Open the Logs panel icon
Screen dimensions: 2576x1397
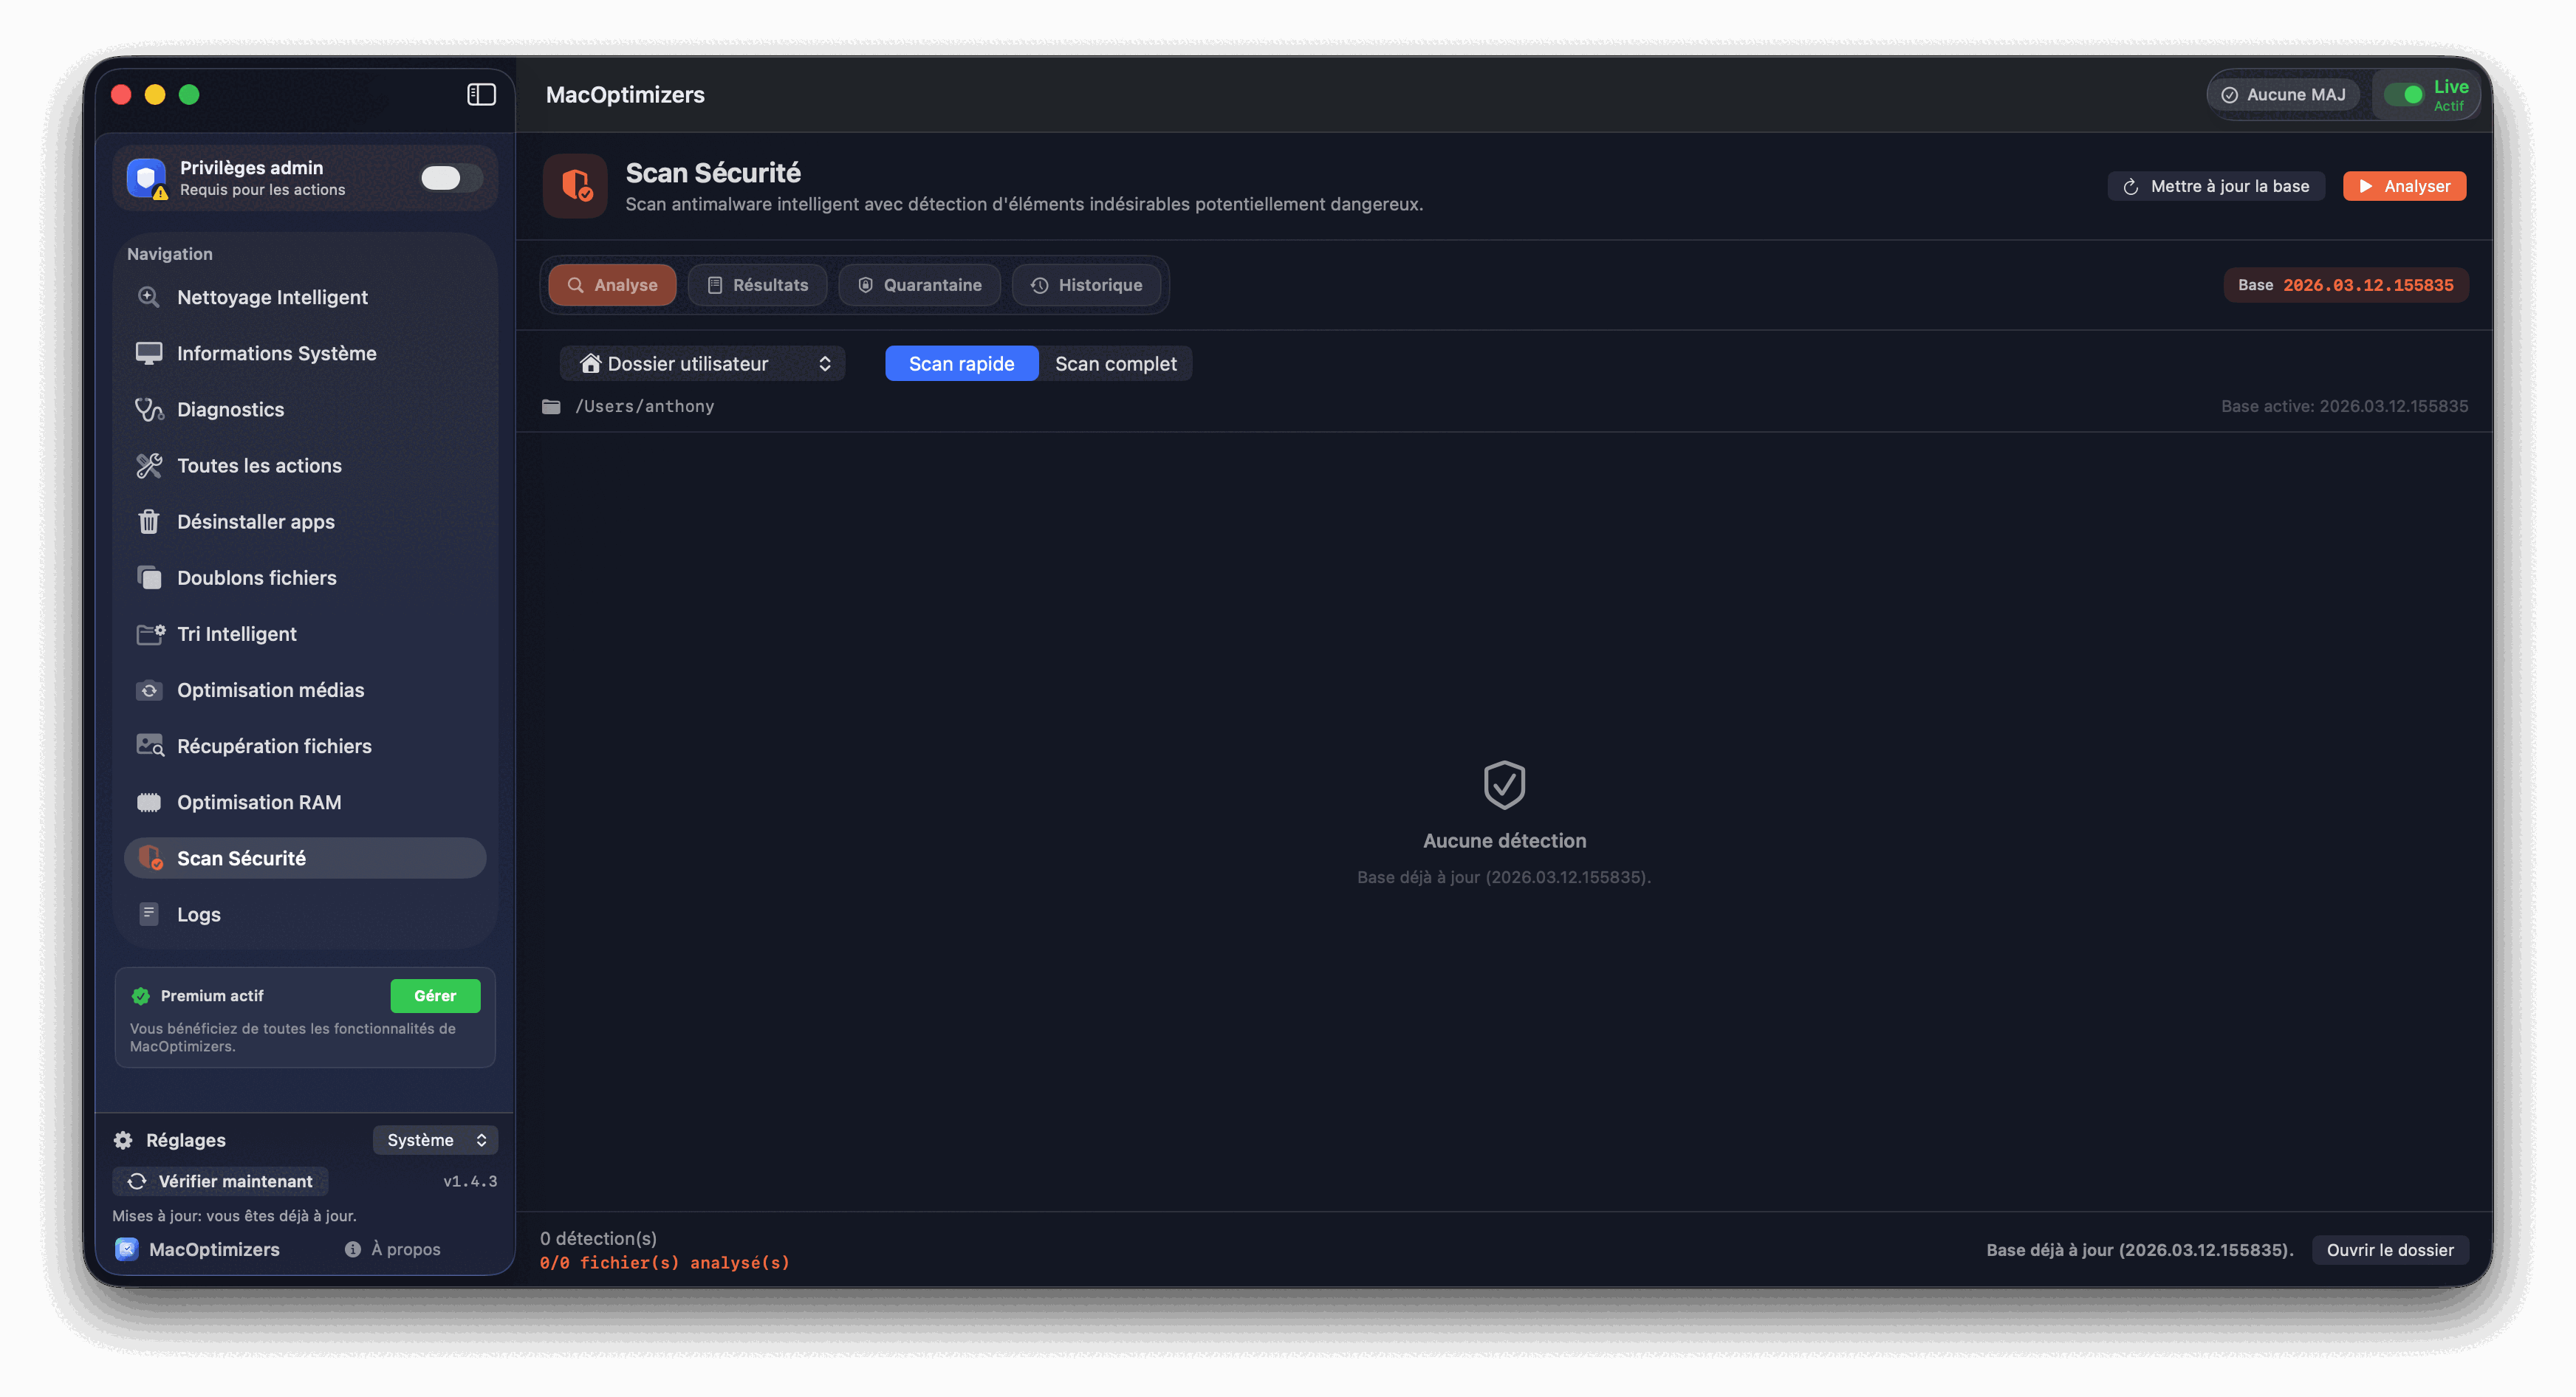pos(149,913)
